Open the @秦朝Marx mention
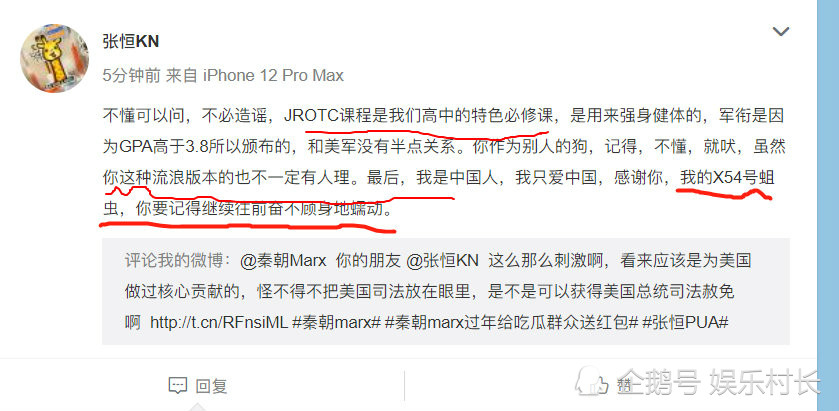 pyautogui.click(x=284, y=261)
